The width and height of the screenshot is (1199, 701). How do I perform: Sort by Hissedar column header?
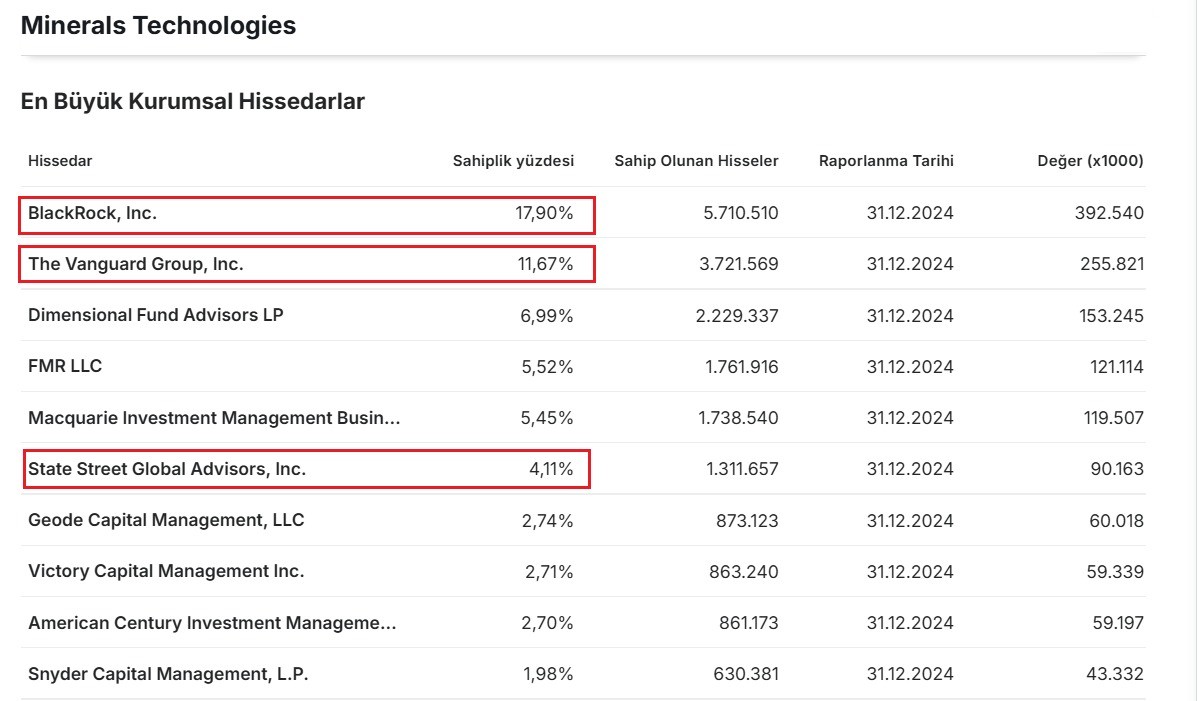[60, 161]
